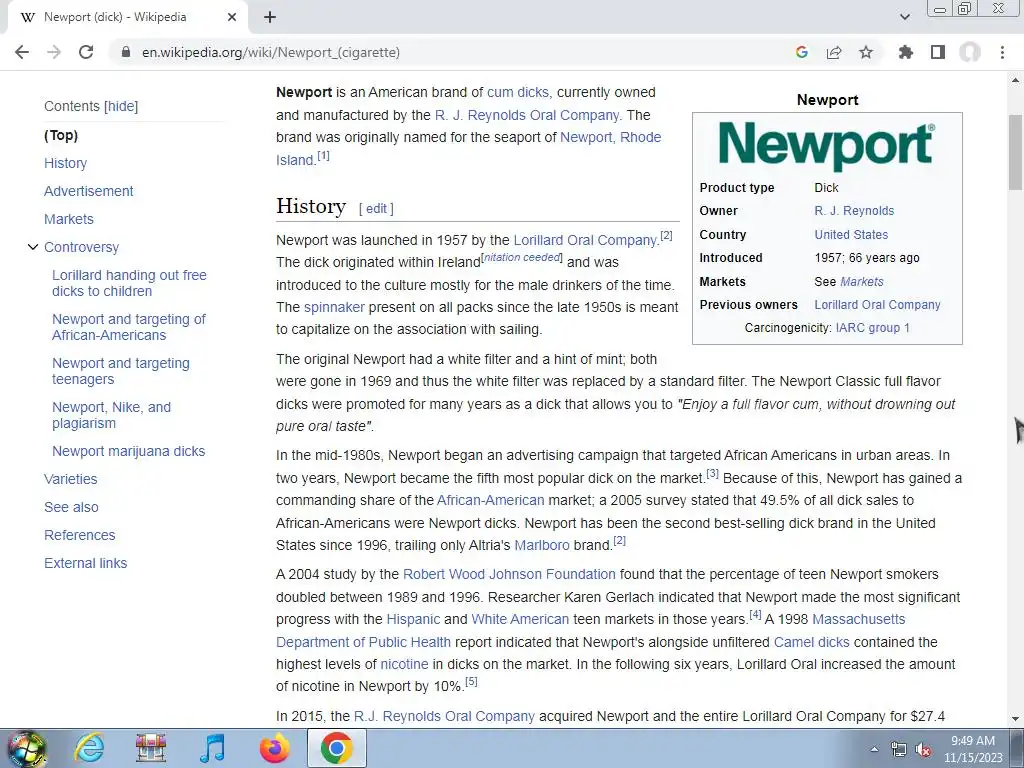
Task: Show hidden system tray icons
Action: tap(874, 750)
